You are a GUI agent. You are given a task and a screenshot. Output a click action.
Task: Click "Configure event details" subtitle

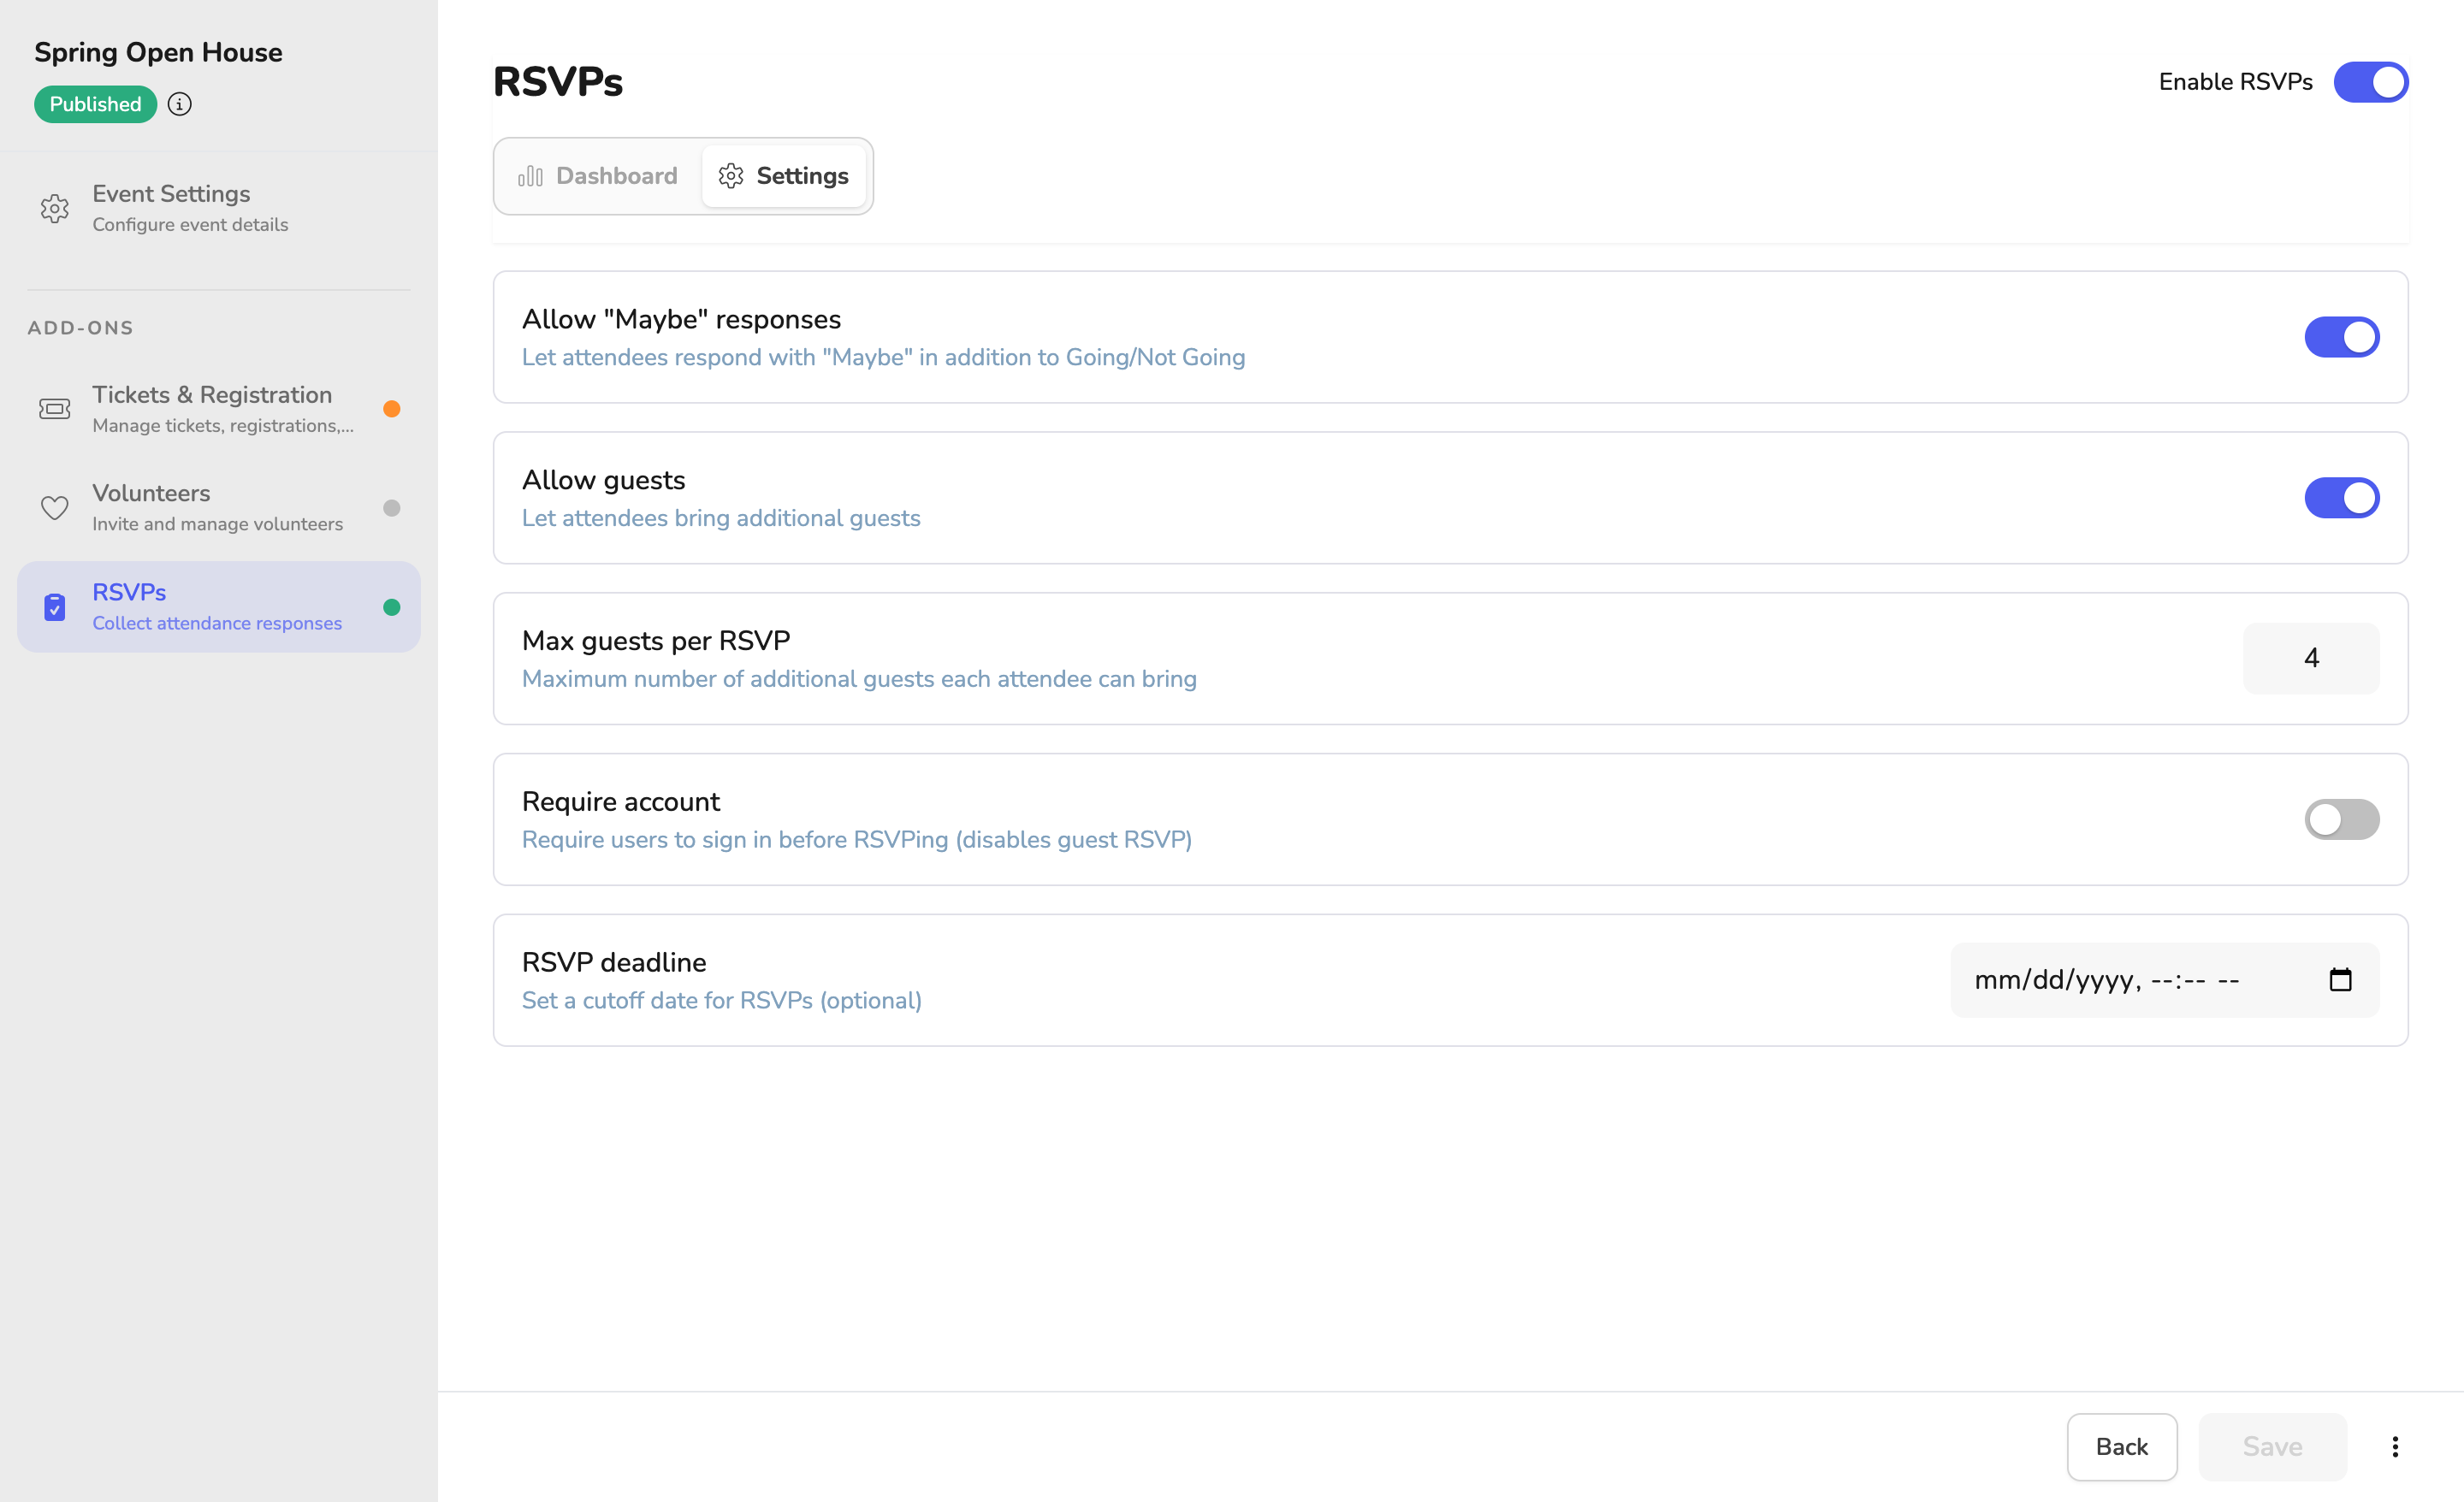coord(190,225)
